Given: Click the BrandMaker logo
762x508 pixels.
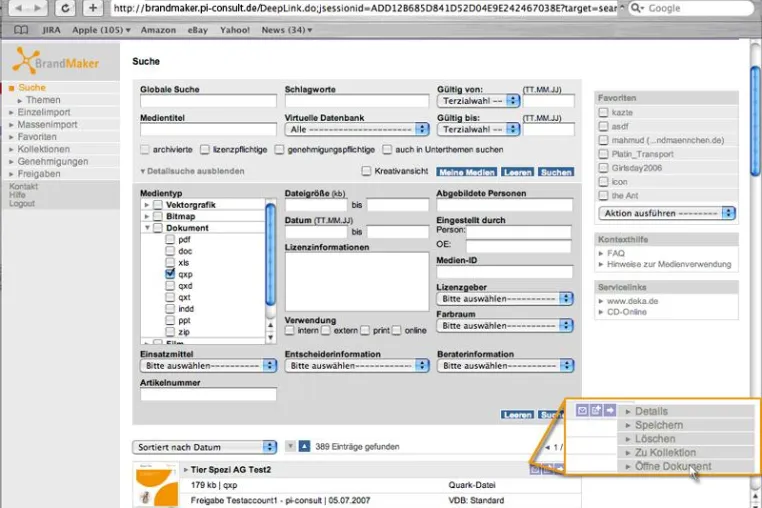Looking at the screenshot, I should point(56,61).
